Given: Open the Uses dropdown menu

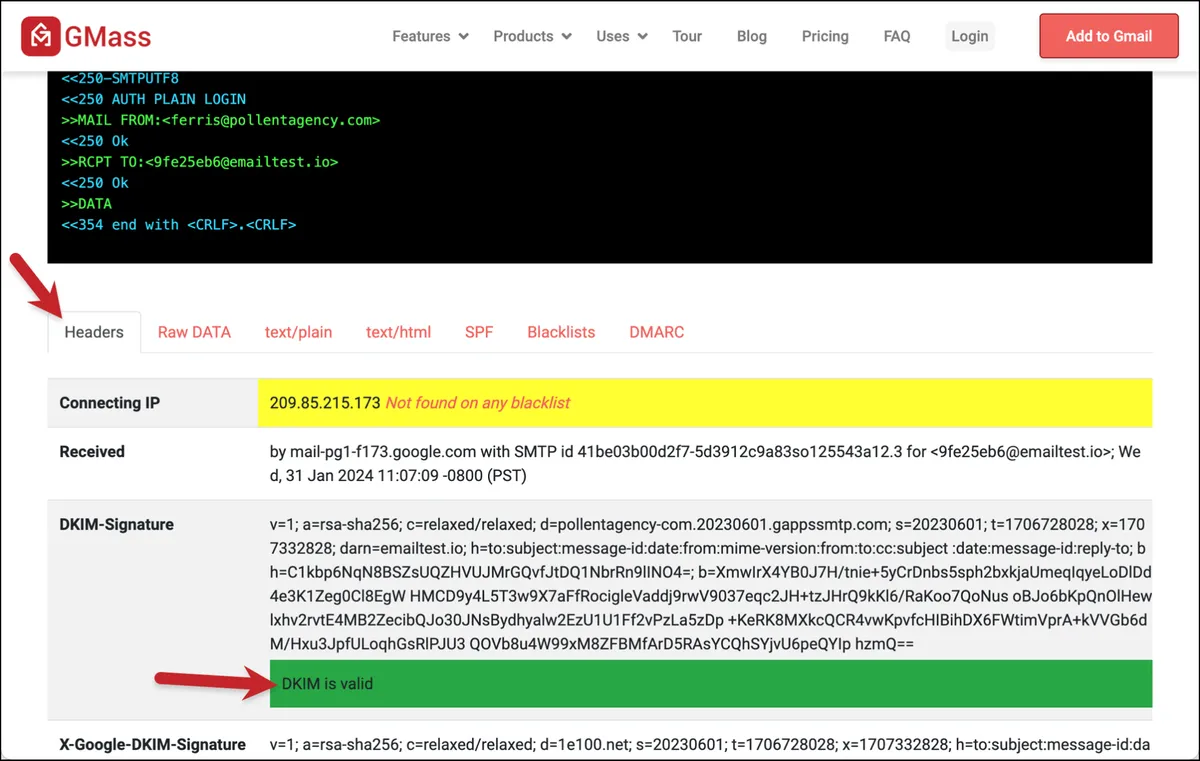Looking at the screenshot, I should 622,36.
